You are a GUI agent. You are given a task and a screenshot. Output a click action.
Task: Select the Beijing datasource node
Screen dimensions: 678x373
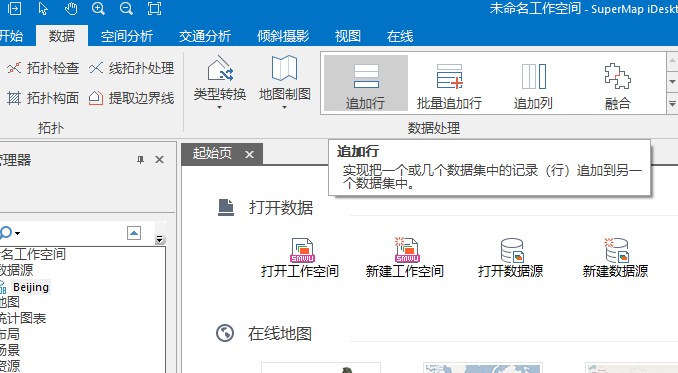[x=31, y=287]
